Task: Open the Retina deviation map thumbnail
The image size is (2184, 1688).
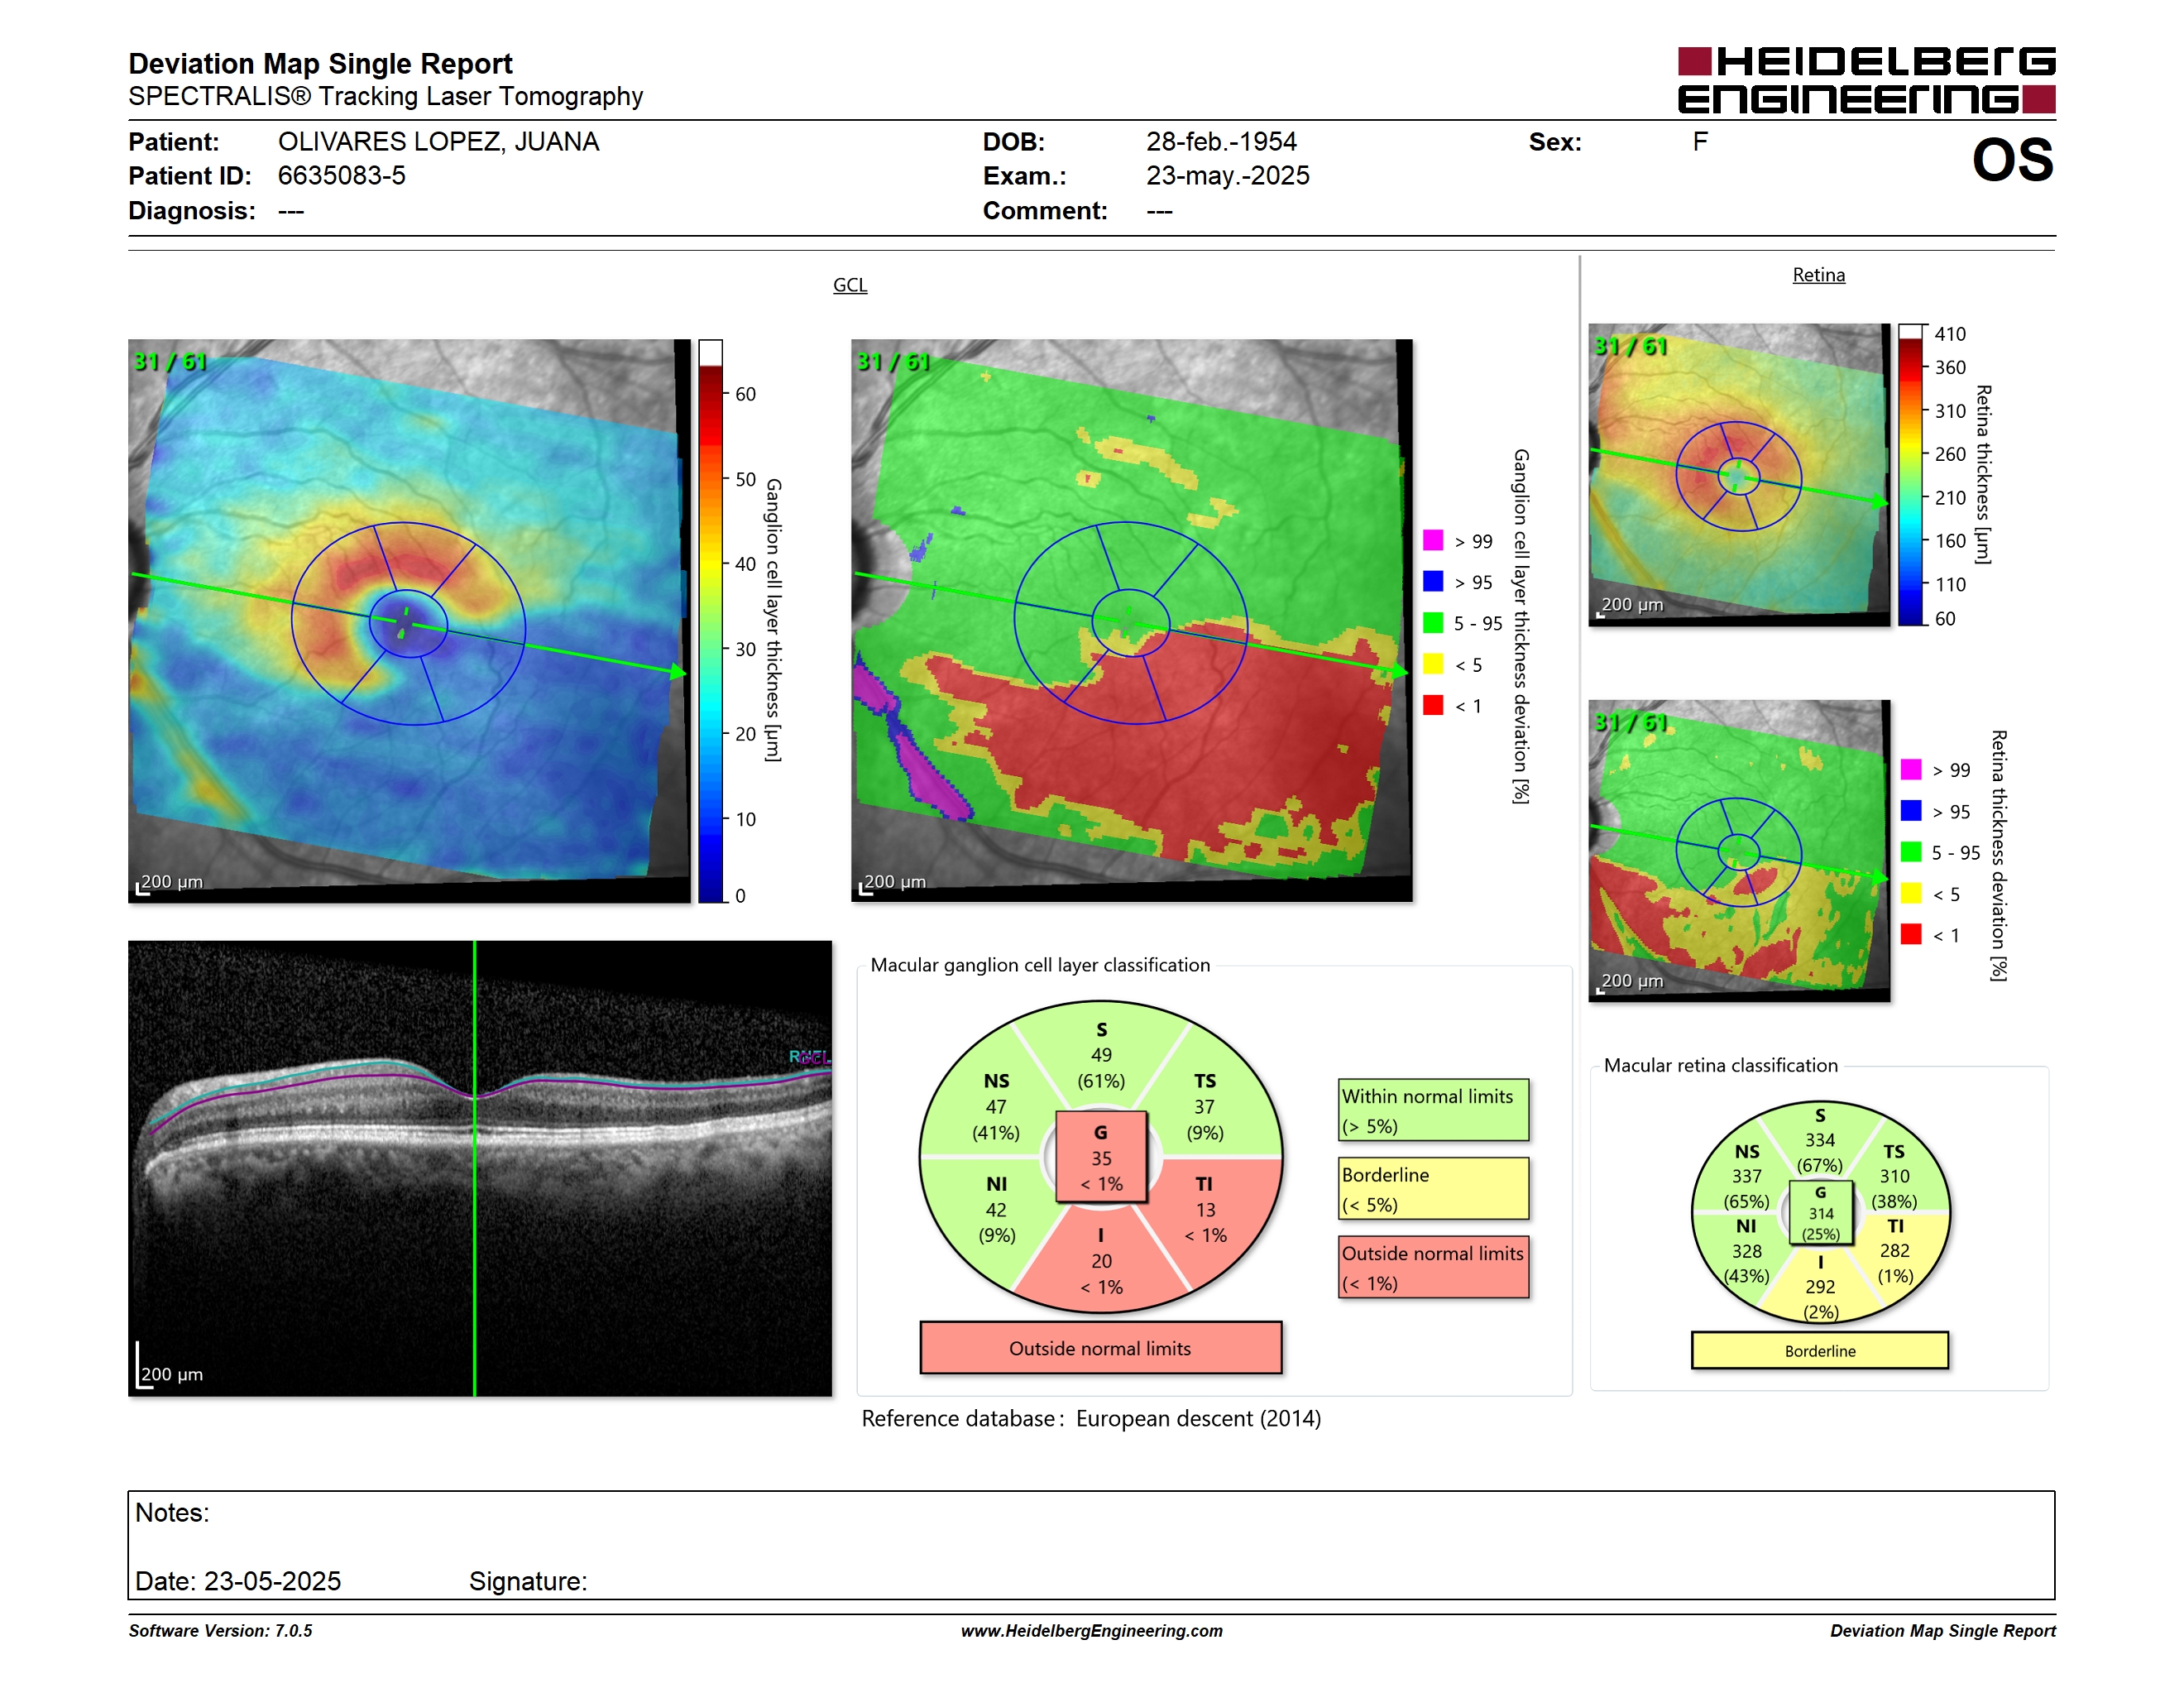Action: coord(1739,850)
